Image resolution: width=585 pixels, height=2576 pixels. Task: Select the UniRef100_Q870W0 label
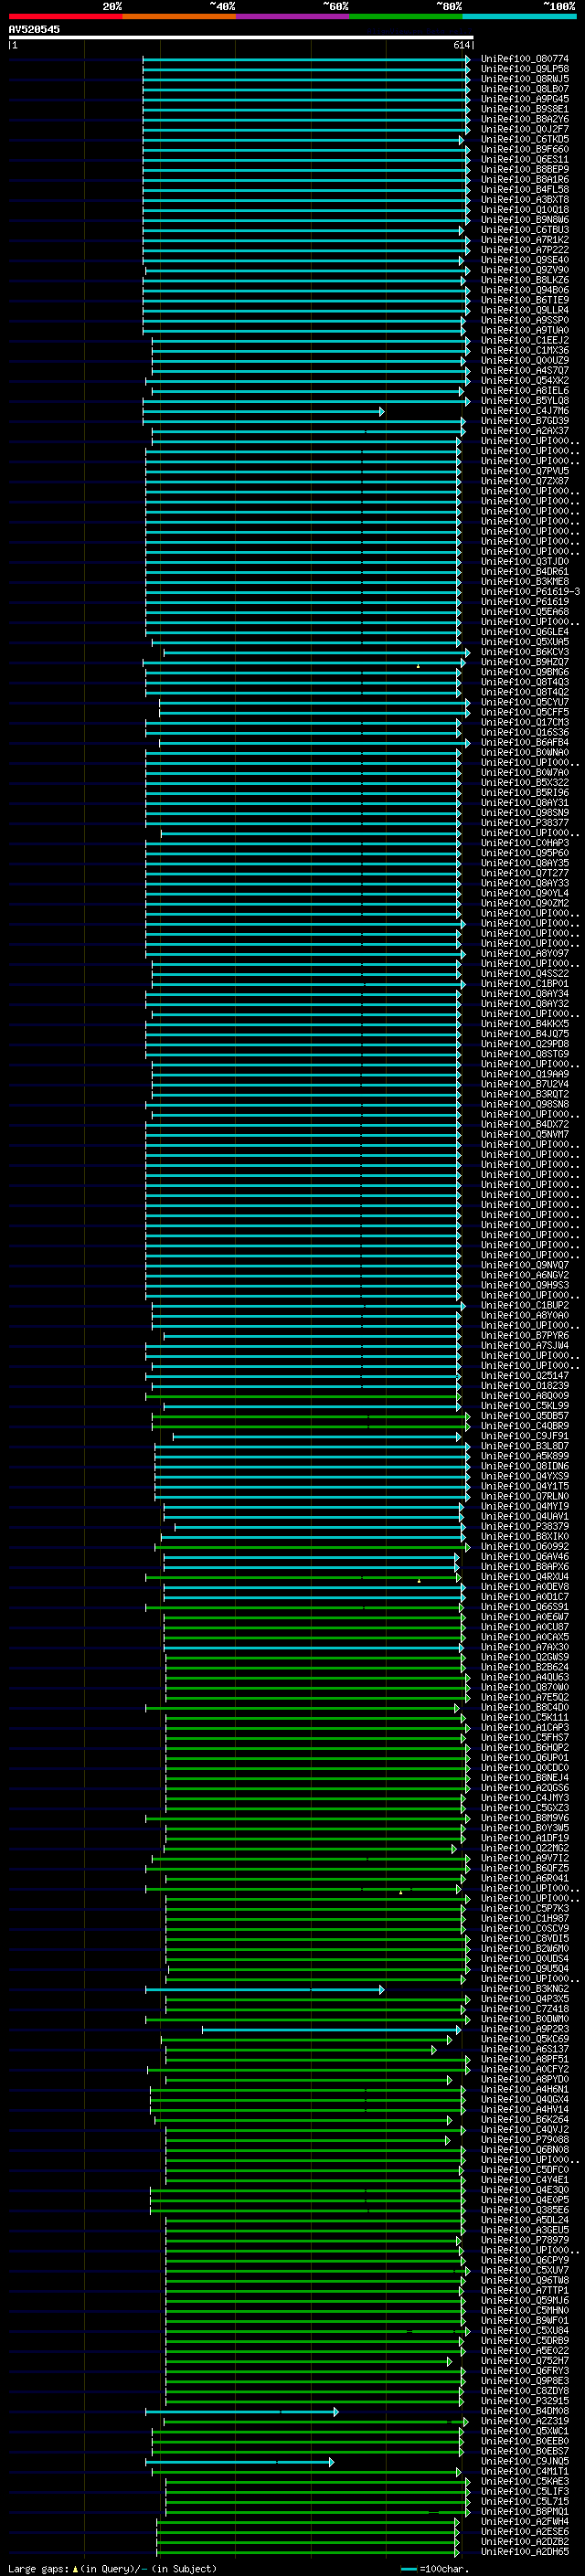click(x=525, y=1687)
